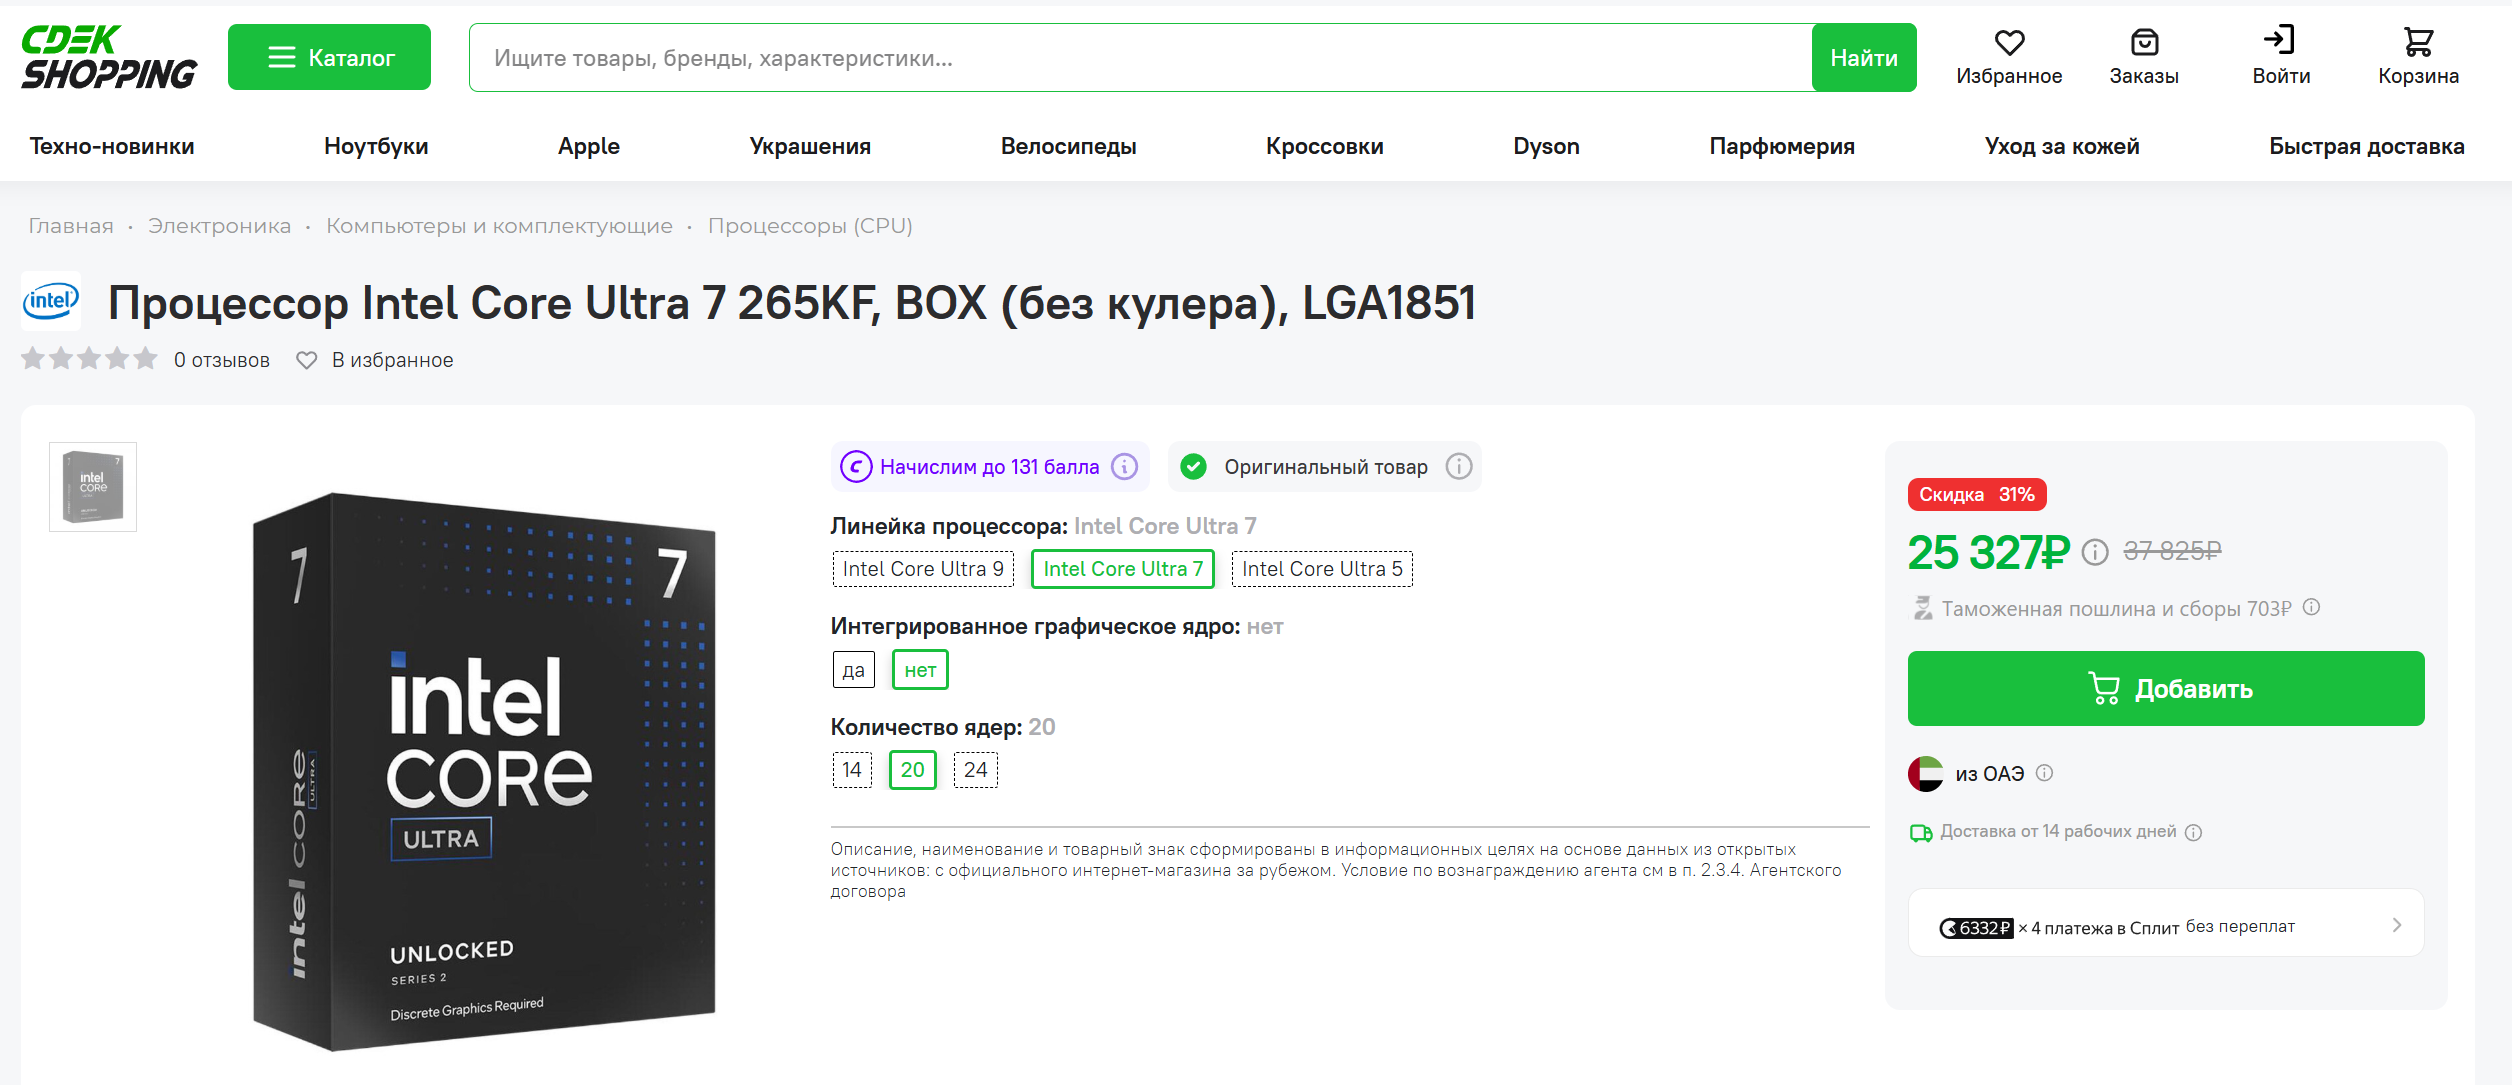
Task: Click the 6332₽ Сплит payment badge
Action: pos(1976,928)
